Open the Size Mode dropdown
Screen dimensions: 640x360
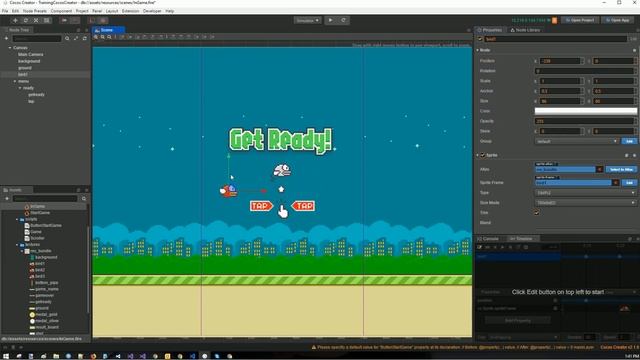pyautogui.click(x=586, y=203)
